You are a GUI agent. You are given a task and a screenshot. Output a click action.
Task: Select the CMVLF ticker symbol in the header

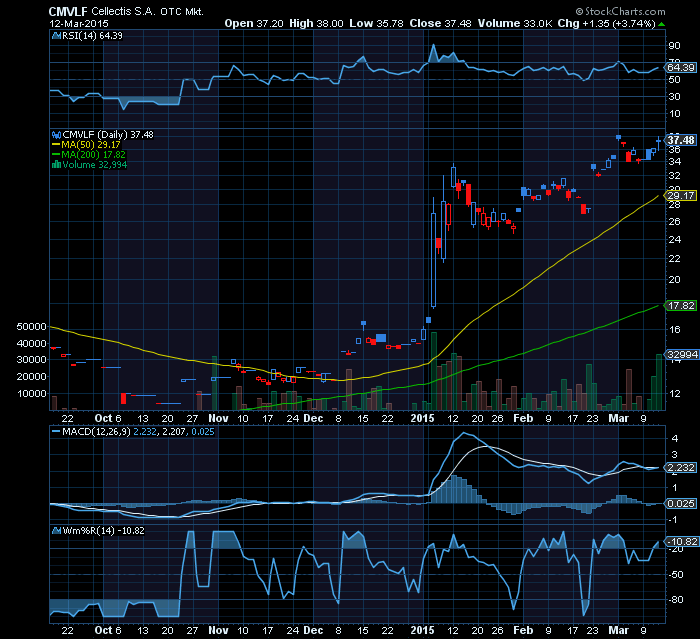68,12
